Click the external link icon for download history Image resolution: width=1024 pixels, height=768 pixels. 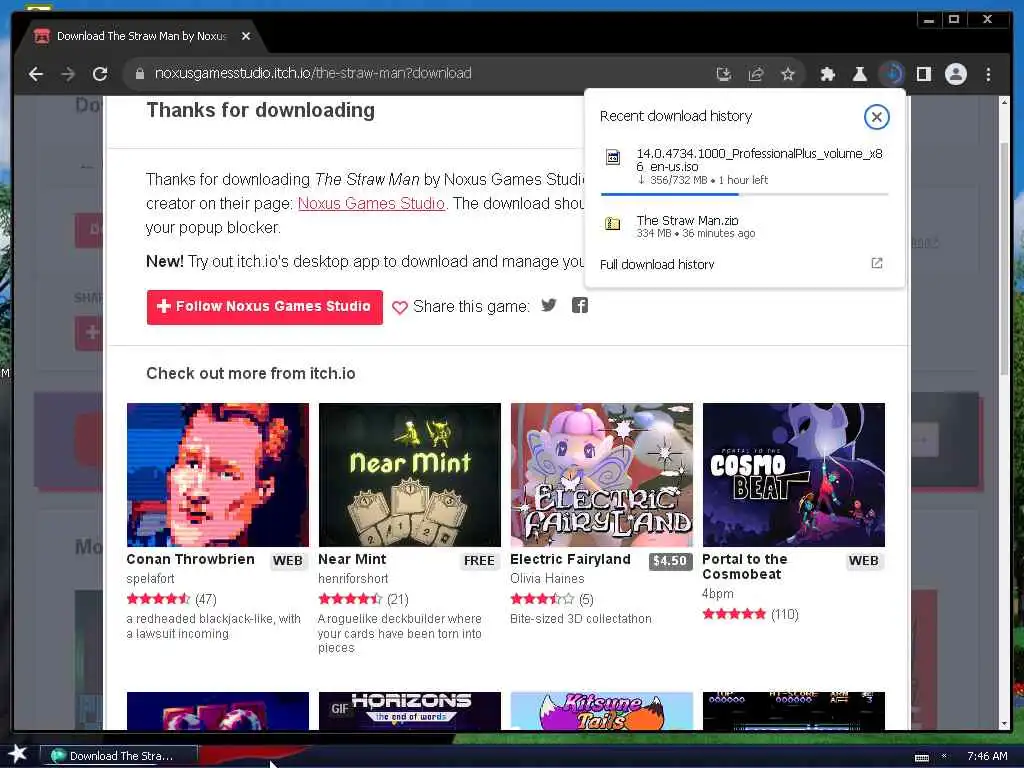[876, 263]
